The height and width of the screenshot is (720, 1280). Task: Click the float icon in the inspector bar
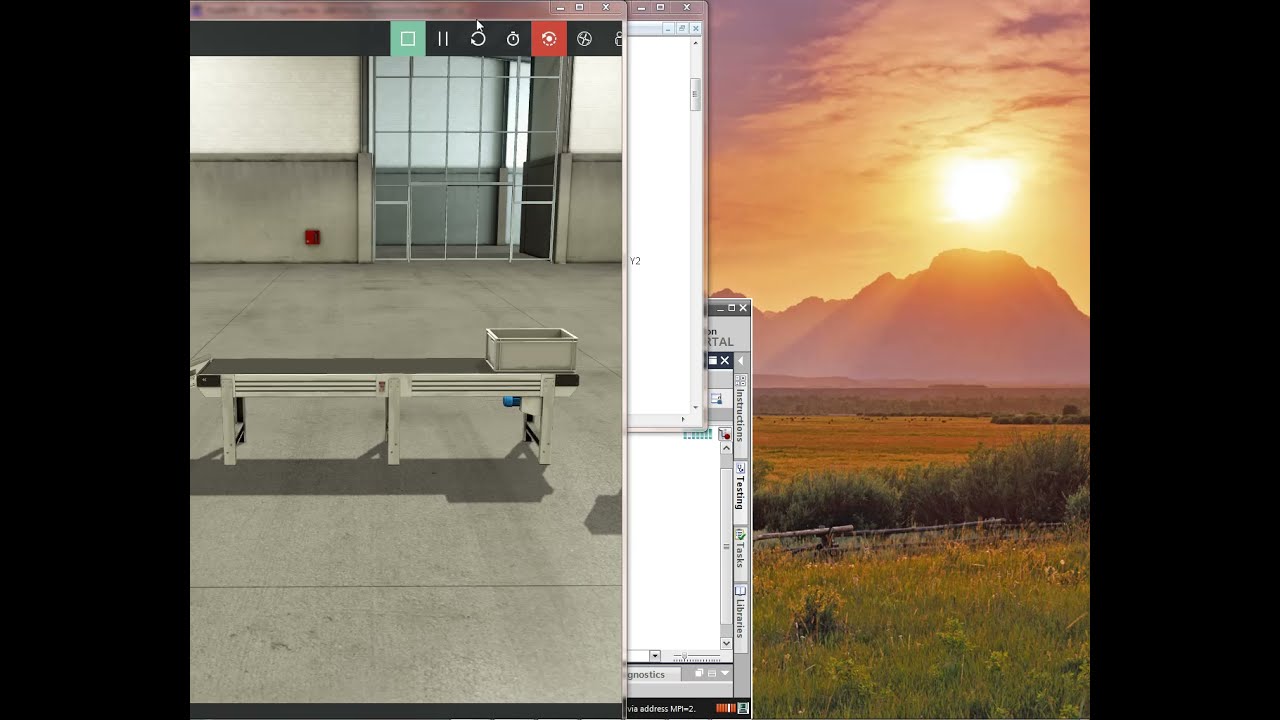(x=699, y=673)
